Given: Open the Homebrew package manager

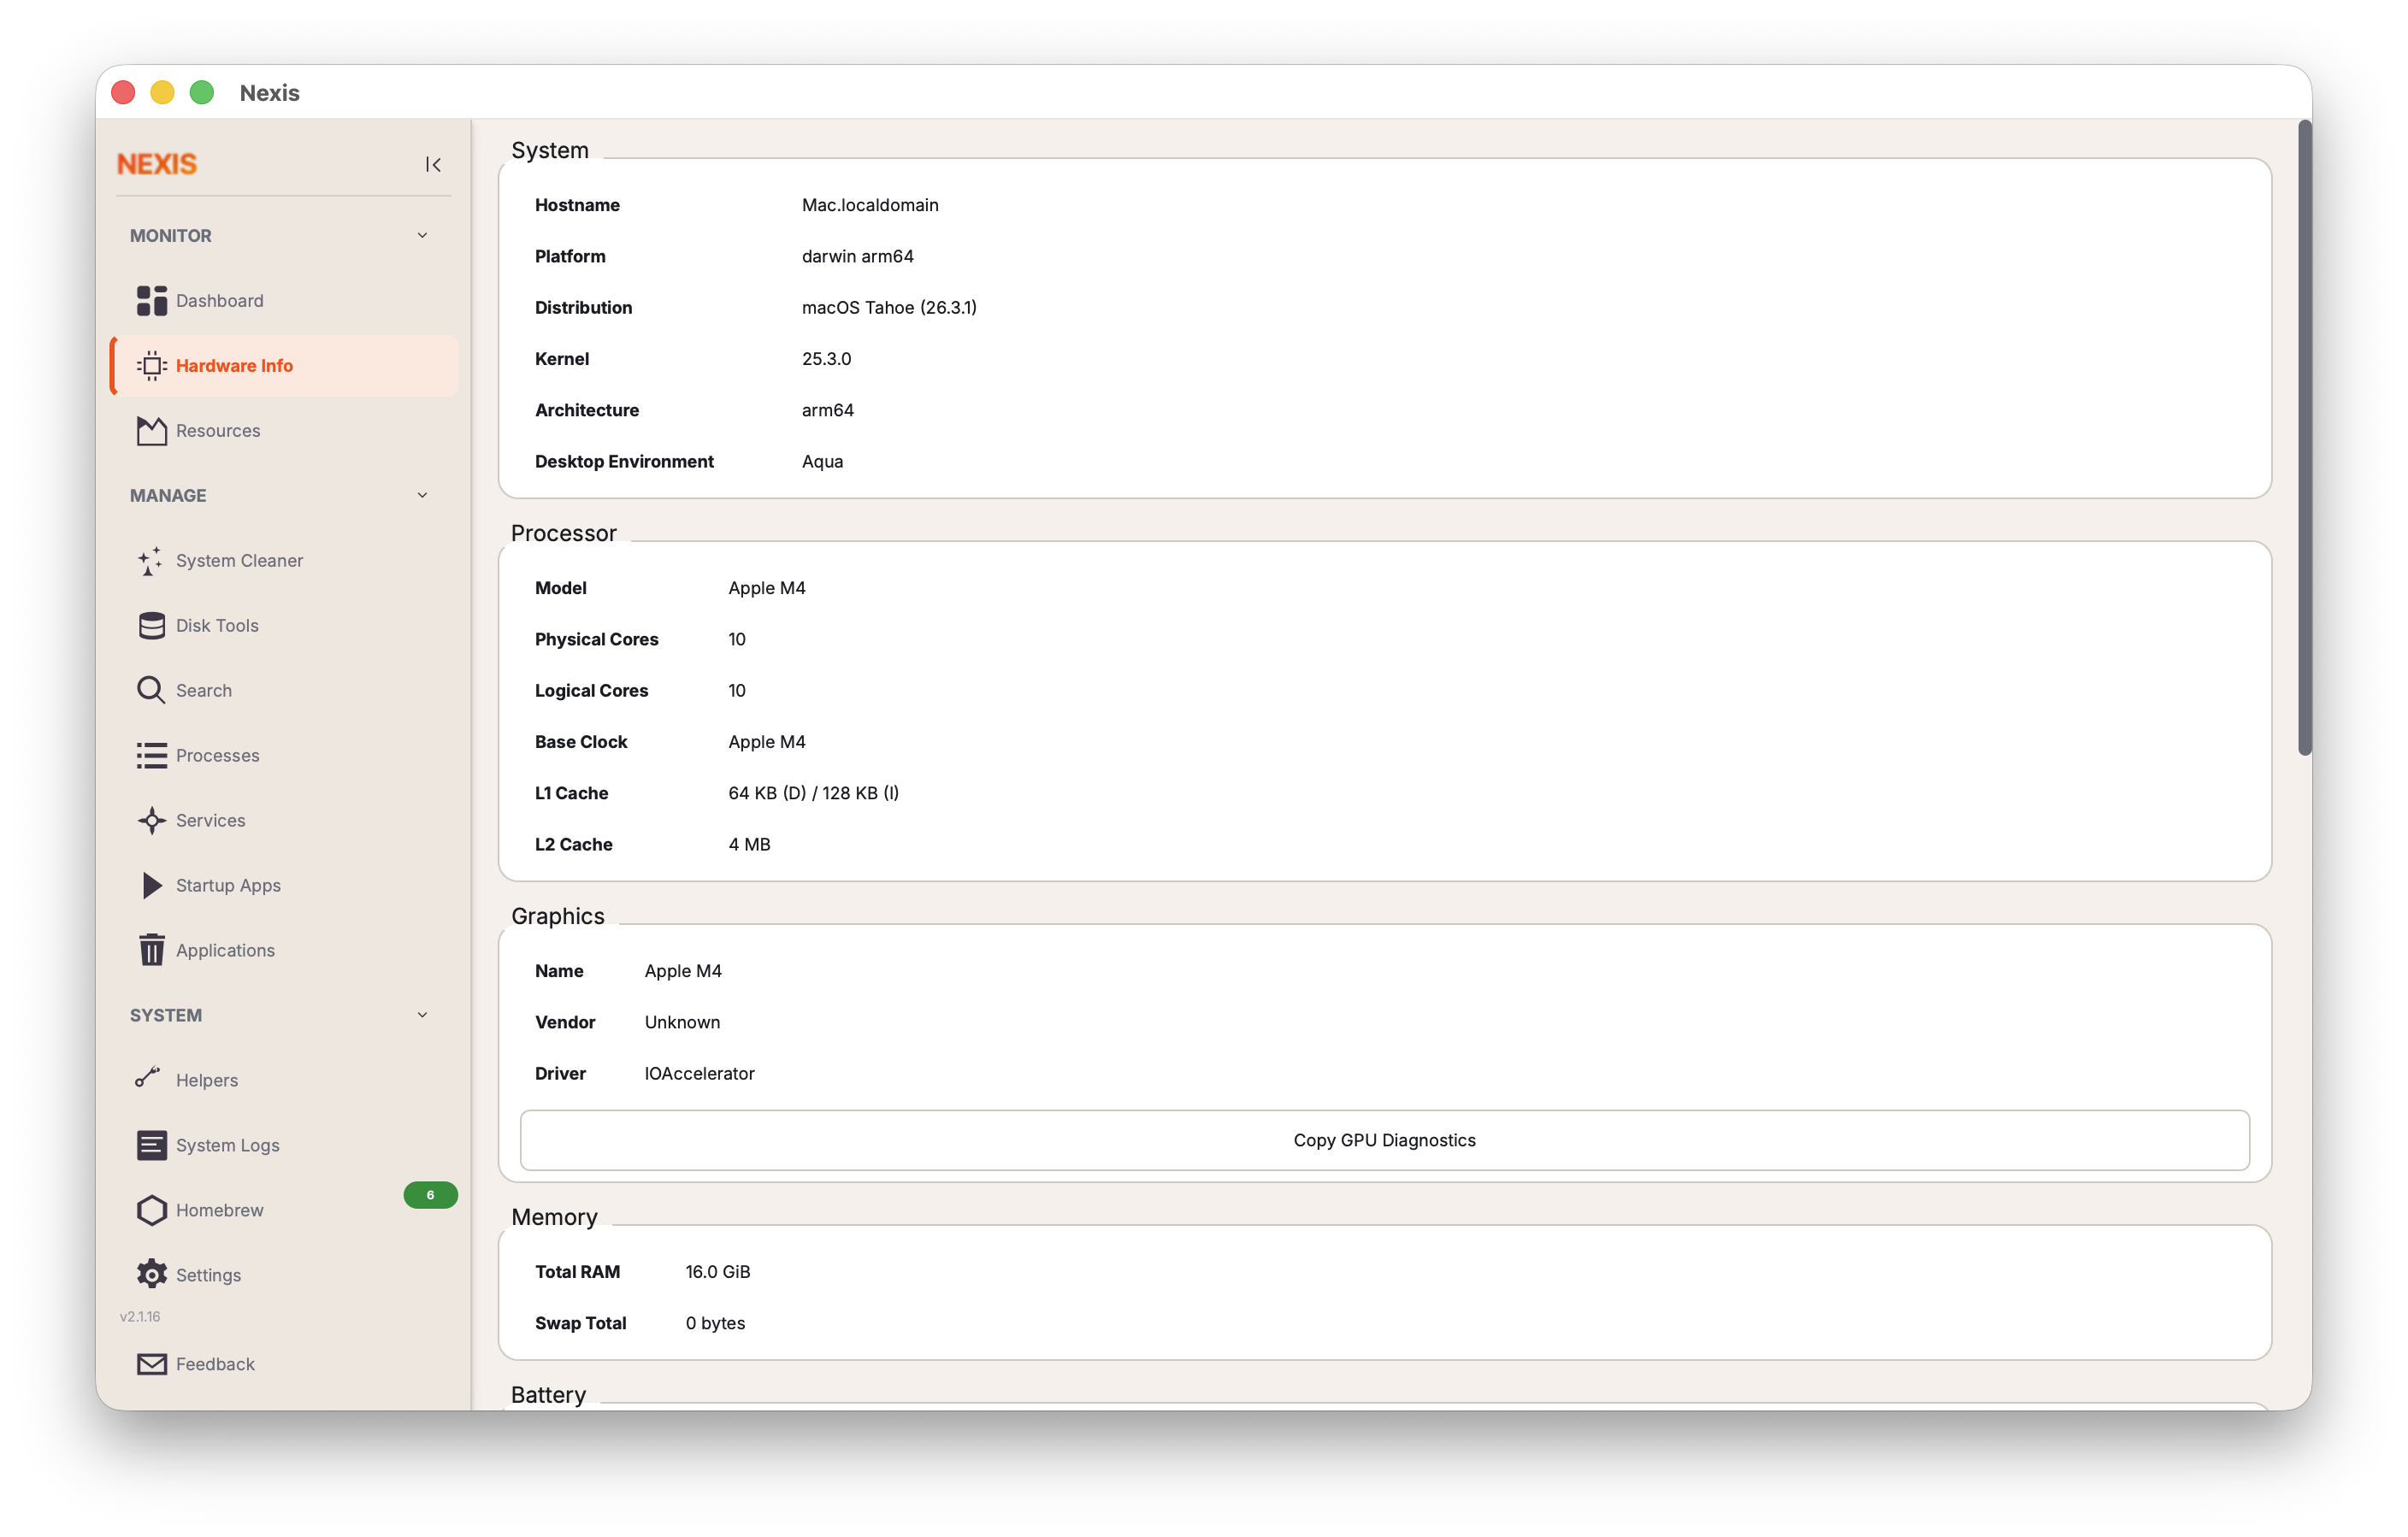Looking at the screenshot, I should coord(220,1210).
